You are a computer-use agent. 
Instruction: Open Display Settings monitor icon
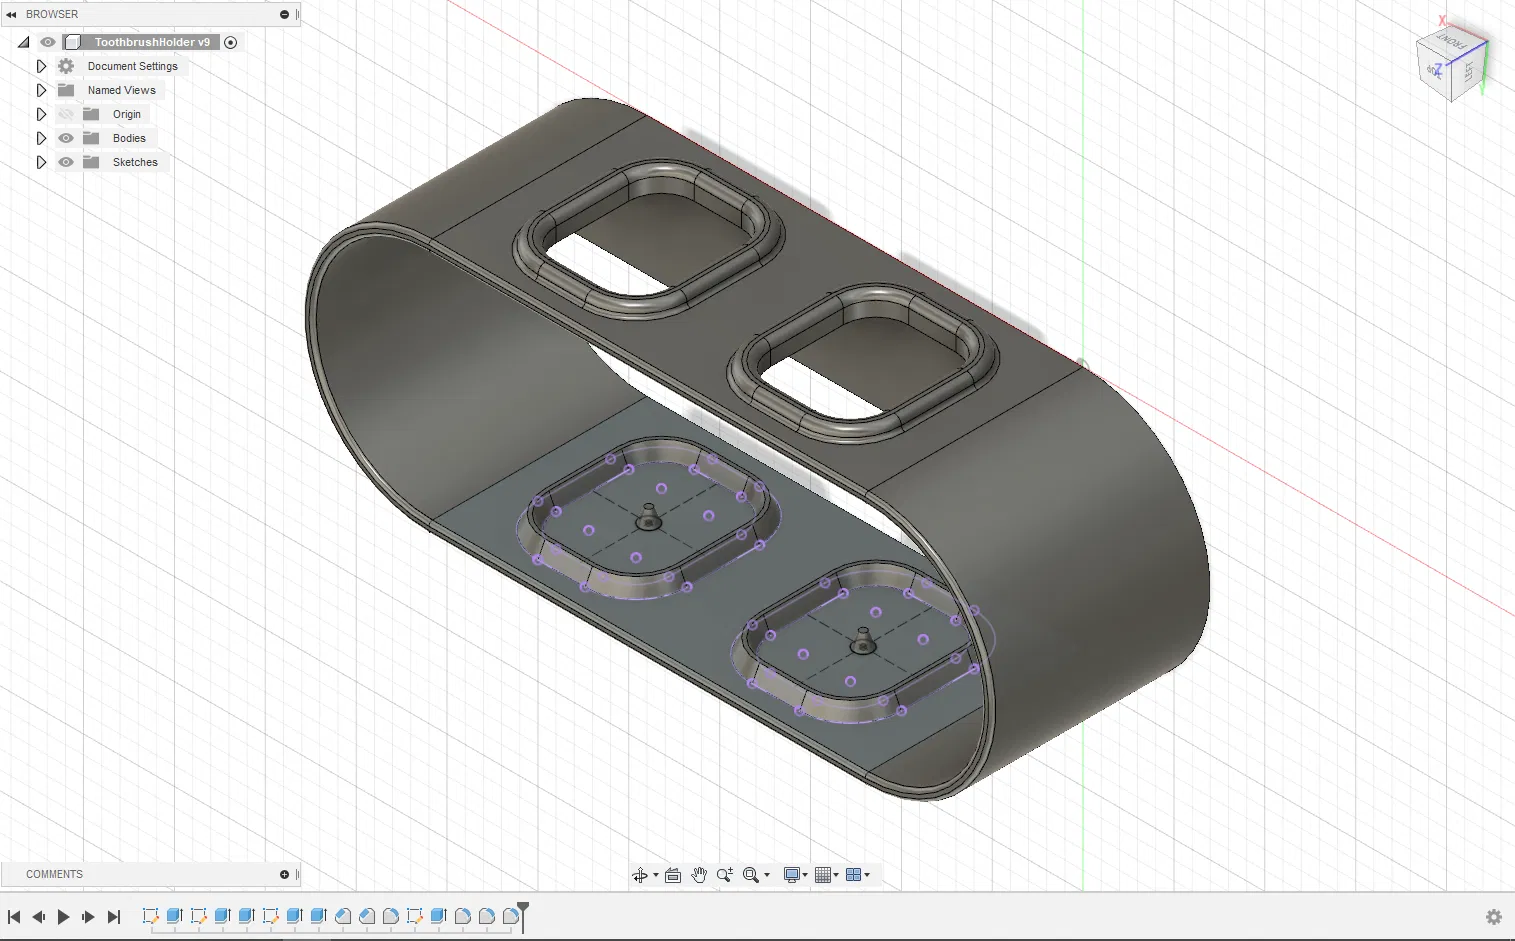792,875
